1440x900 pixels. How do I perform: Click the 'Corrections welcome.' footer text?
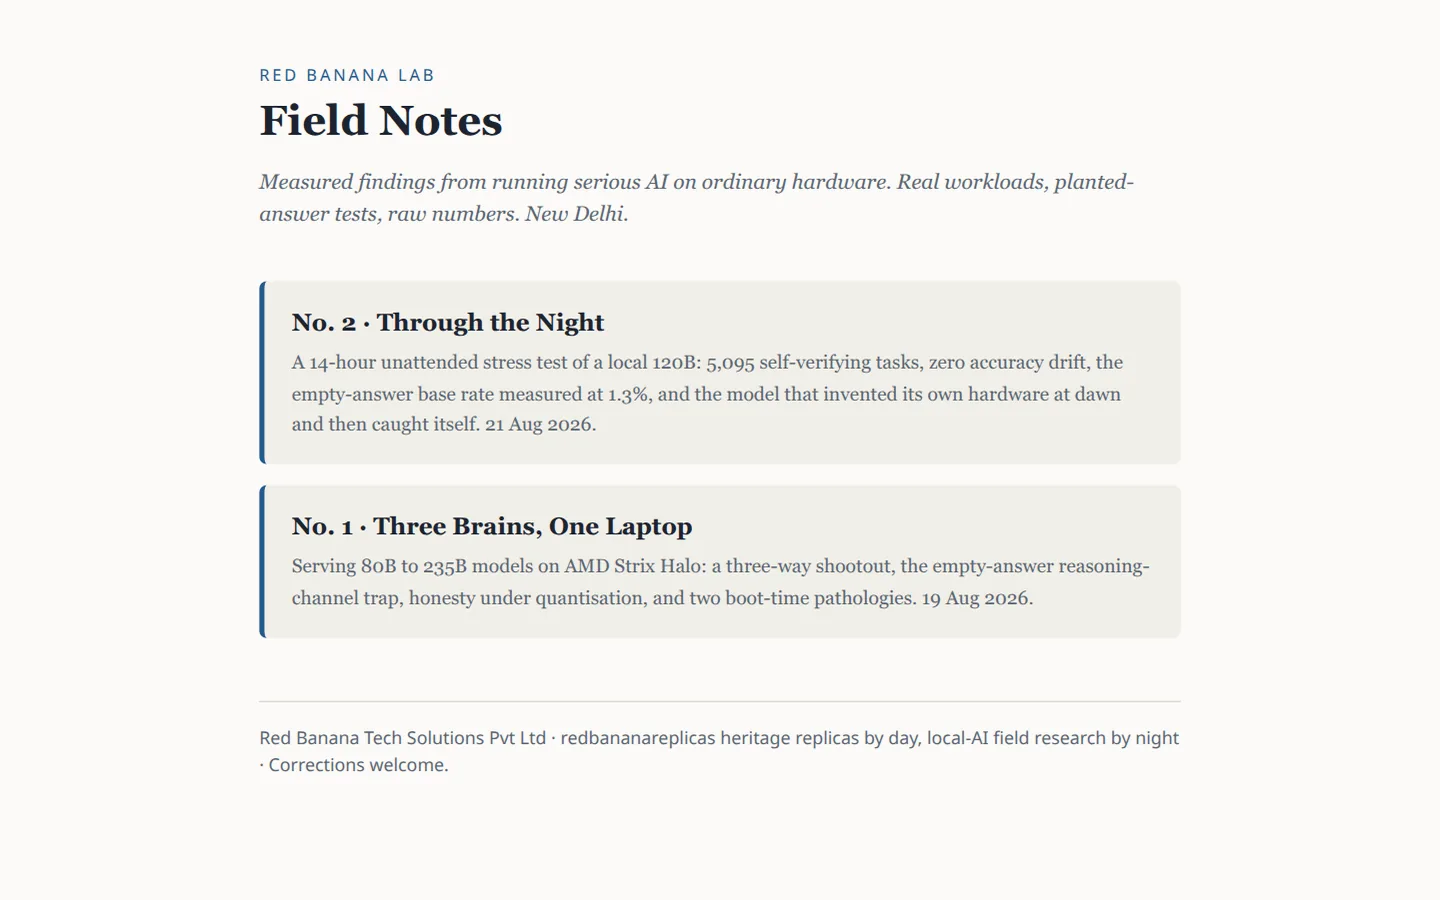[358, 765]
